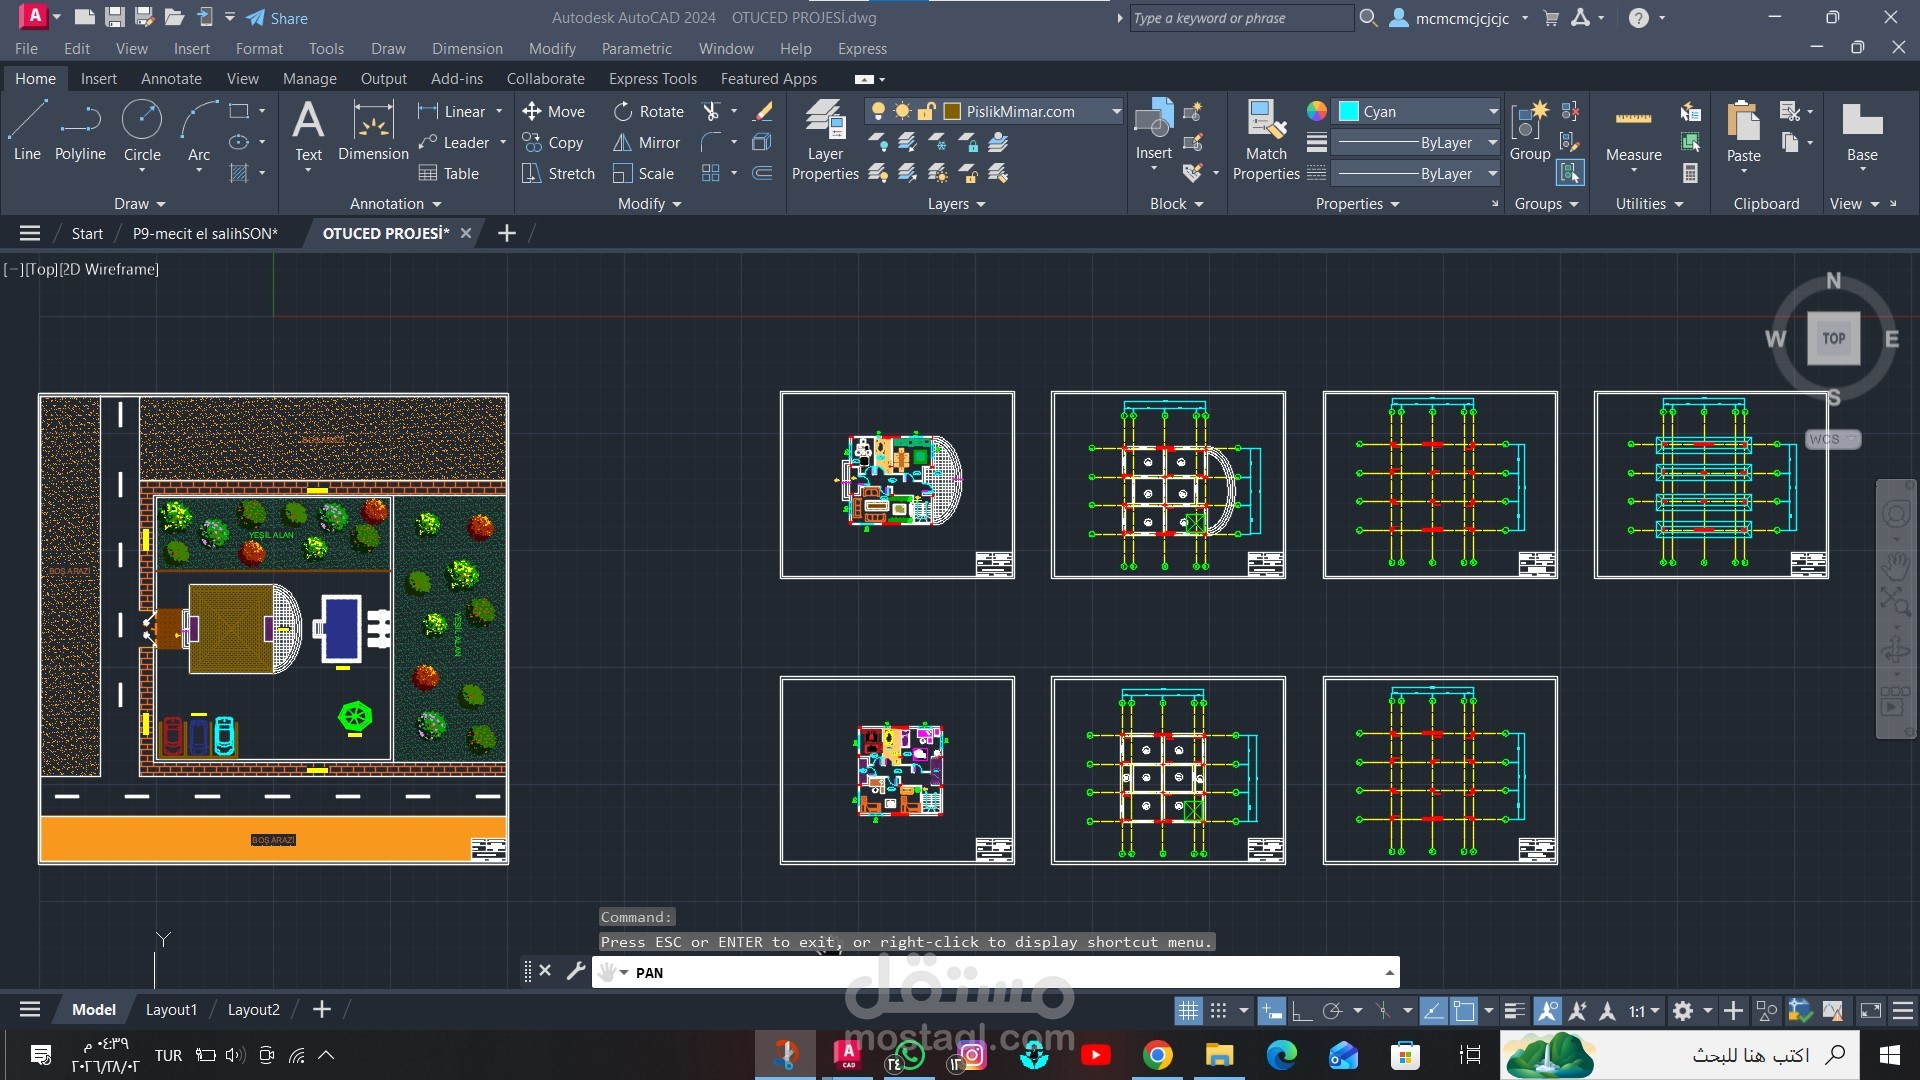Expand the Properties panel
Screen dimensions: 1920x1080
pyautogui.click(x=1358, y=203)
